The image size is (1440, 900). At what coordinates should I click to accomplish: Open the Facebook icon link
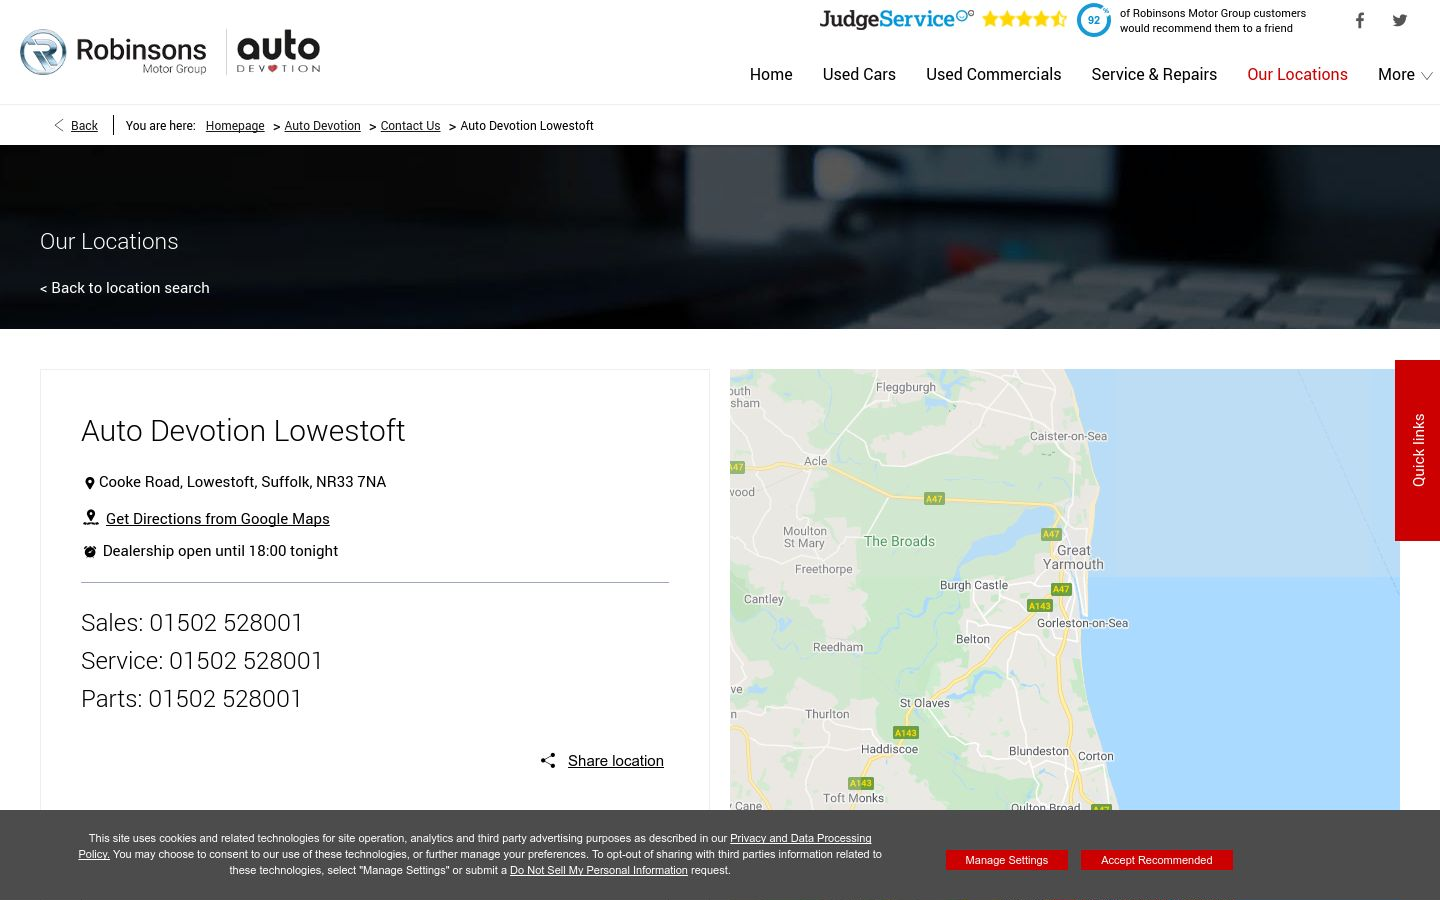coord(1360,20)
